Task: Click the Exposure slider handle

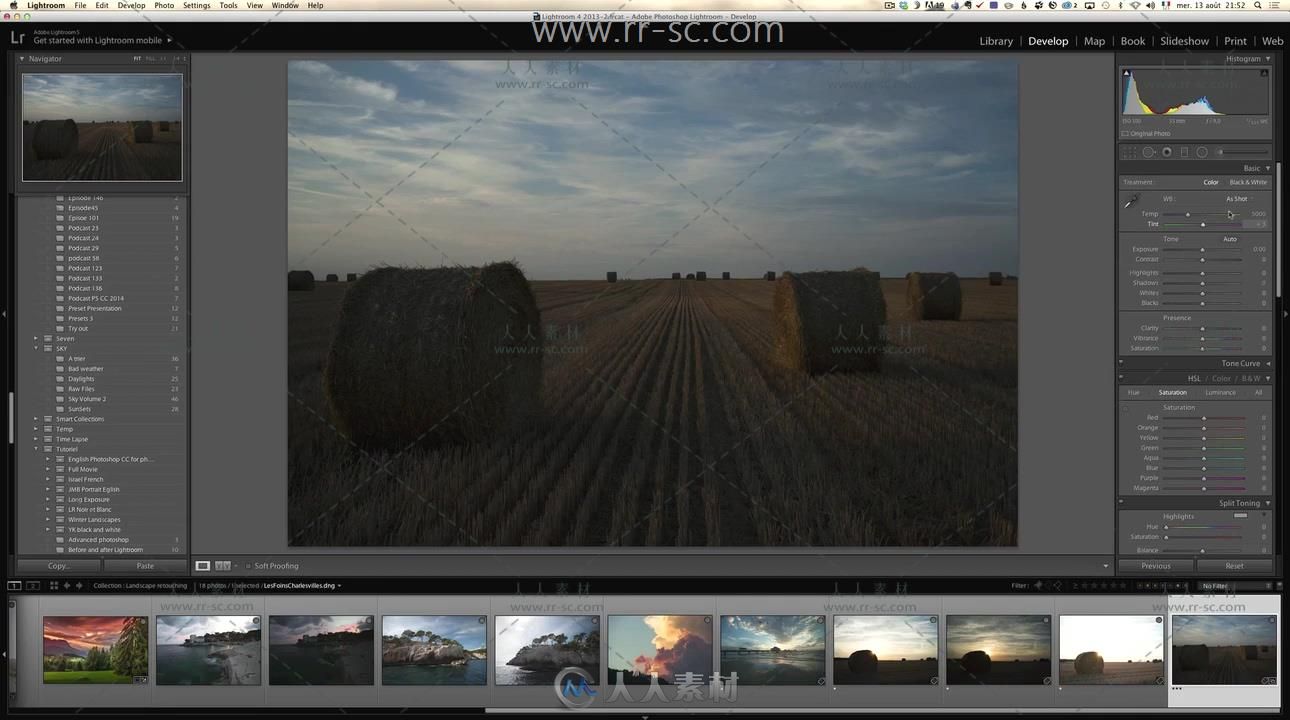Action: click(x=1203, y=249)
